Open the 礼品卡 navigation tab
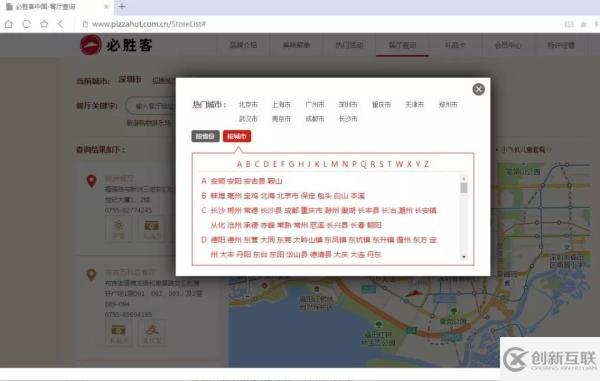Image resolution: width=600 pixels, height=381 pixels. pos(455,45)
